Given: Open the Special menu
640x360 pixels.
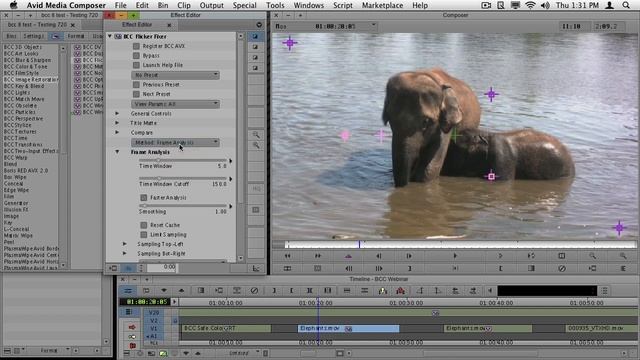Looking at the screenshot, I should pos(244,5).
